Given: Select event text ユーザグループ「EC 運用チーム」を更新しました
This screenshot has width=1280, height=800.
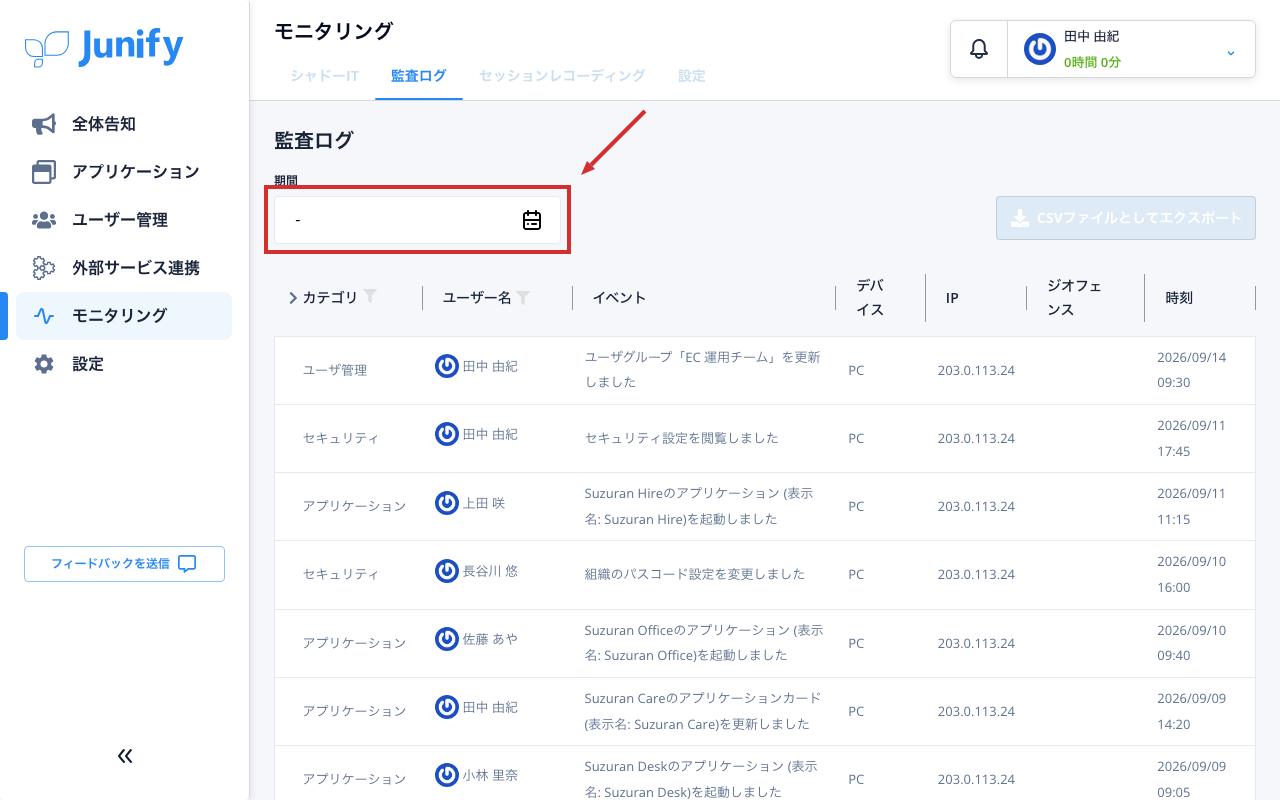Looking at the screenshot, I should 703,370.
